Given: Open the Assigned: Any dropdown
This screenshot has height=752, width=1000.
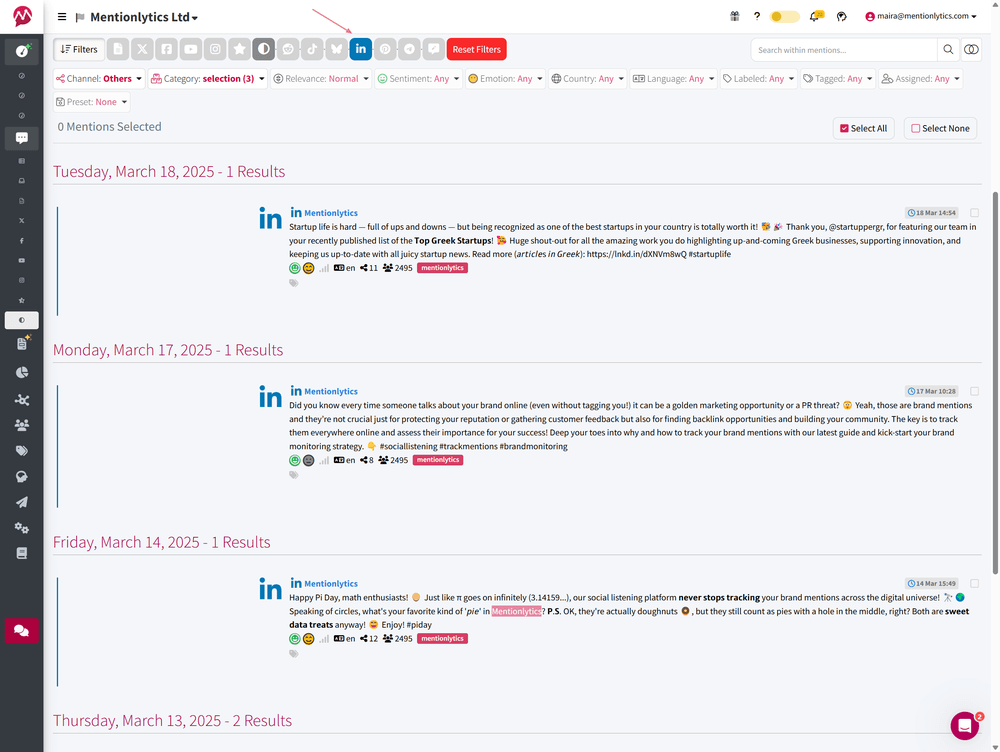Looking at the screenshot, I should point(920,78).
